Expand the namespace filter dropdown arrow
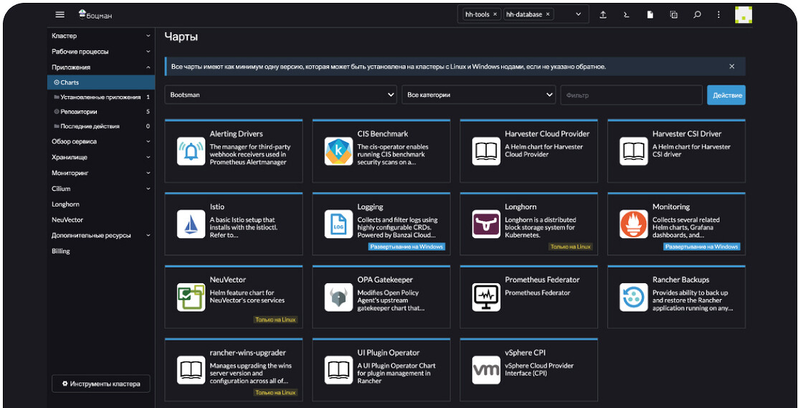 pos(576,15)
